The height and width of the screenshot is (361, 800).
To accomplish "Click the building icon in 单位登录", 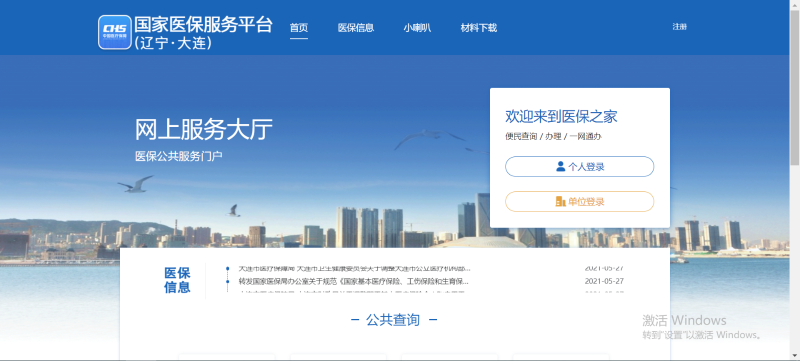I will tap(560, 201).
